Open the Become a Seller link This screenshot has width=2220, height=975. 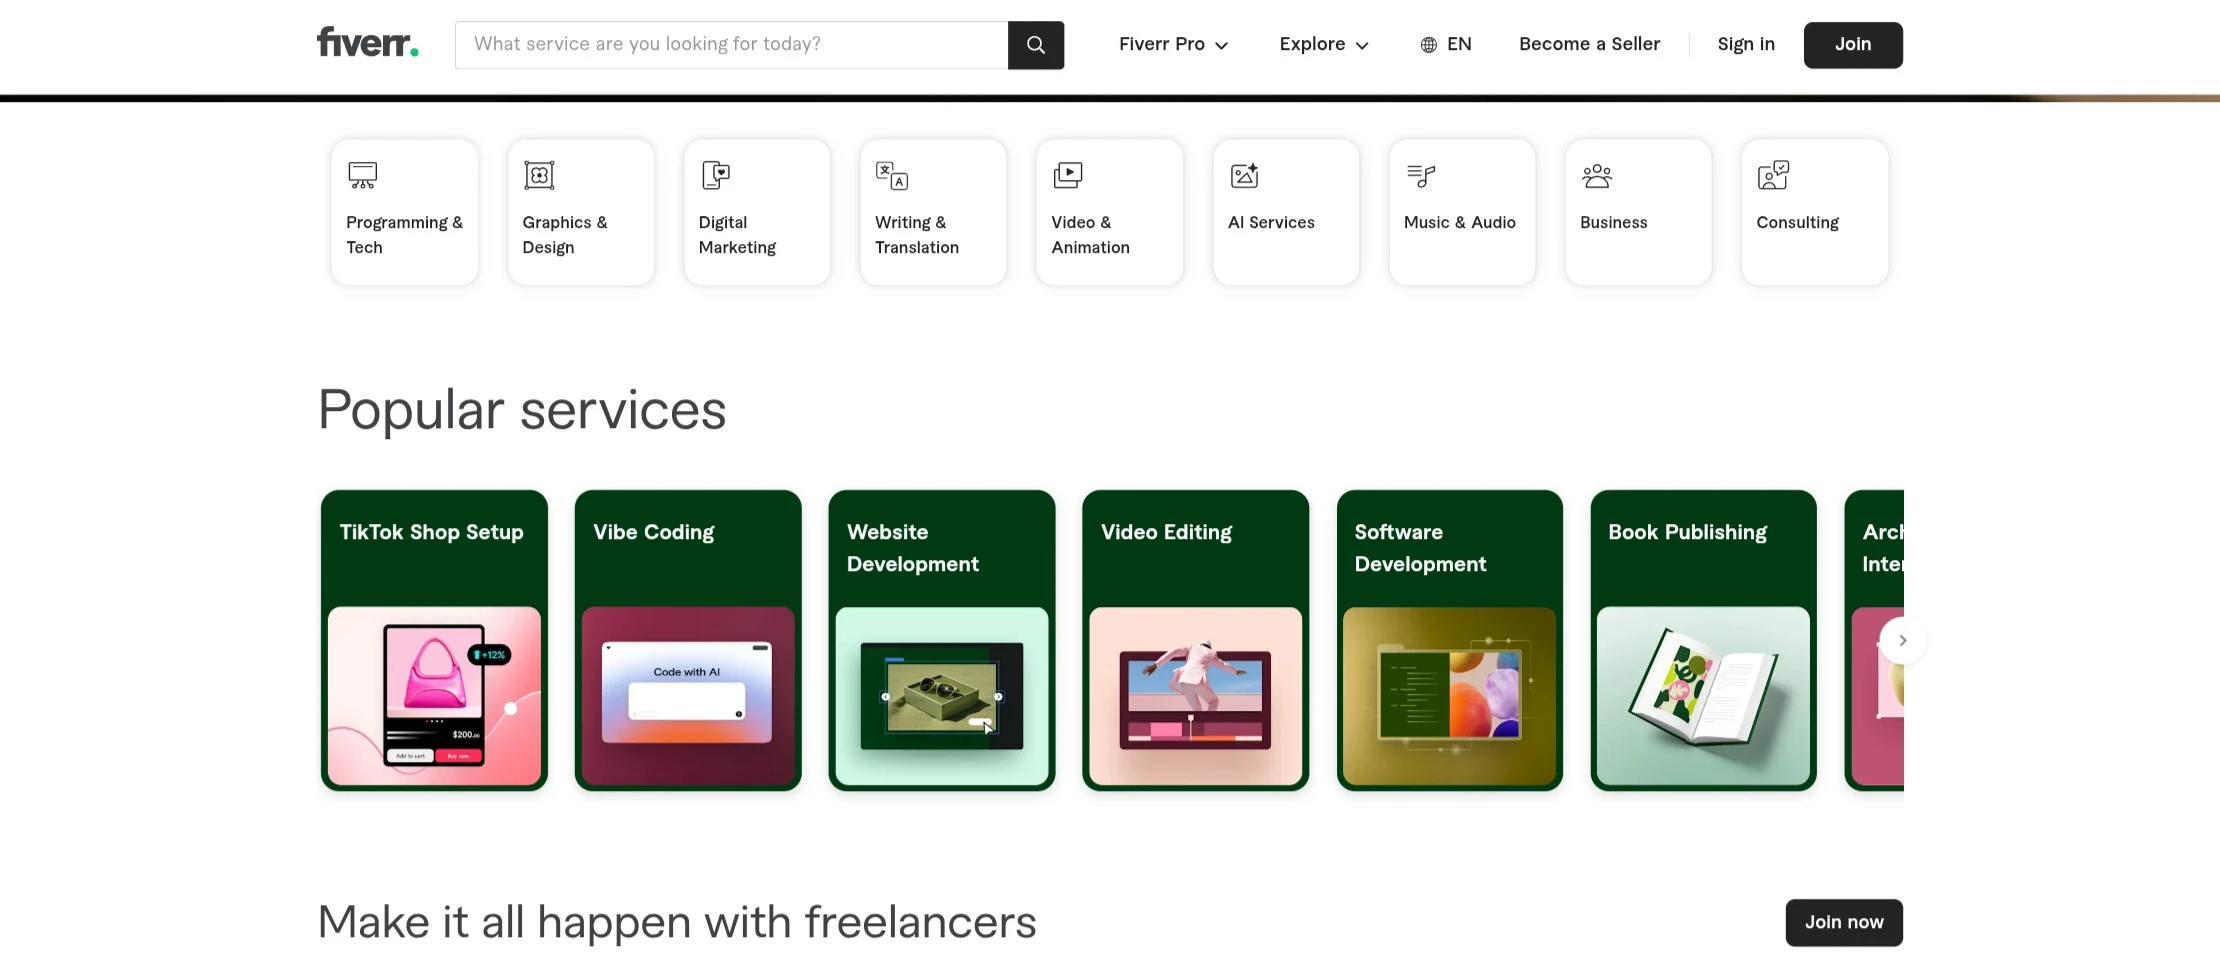pos(1589,44)
